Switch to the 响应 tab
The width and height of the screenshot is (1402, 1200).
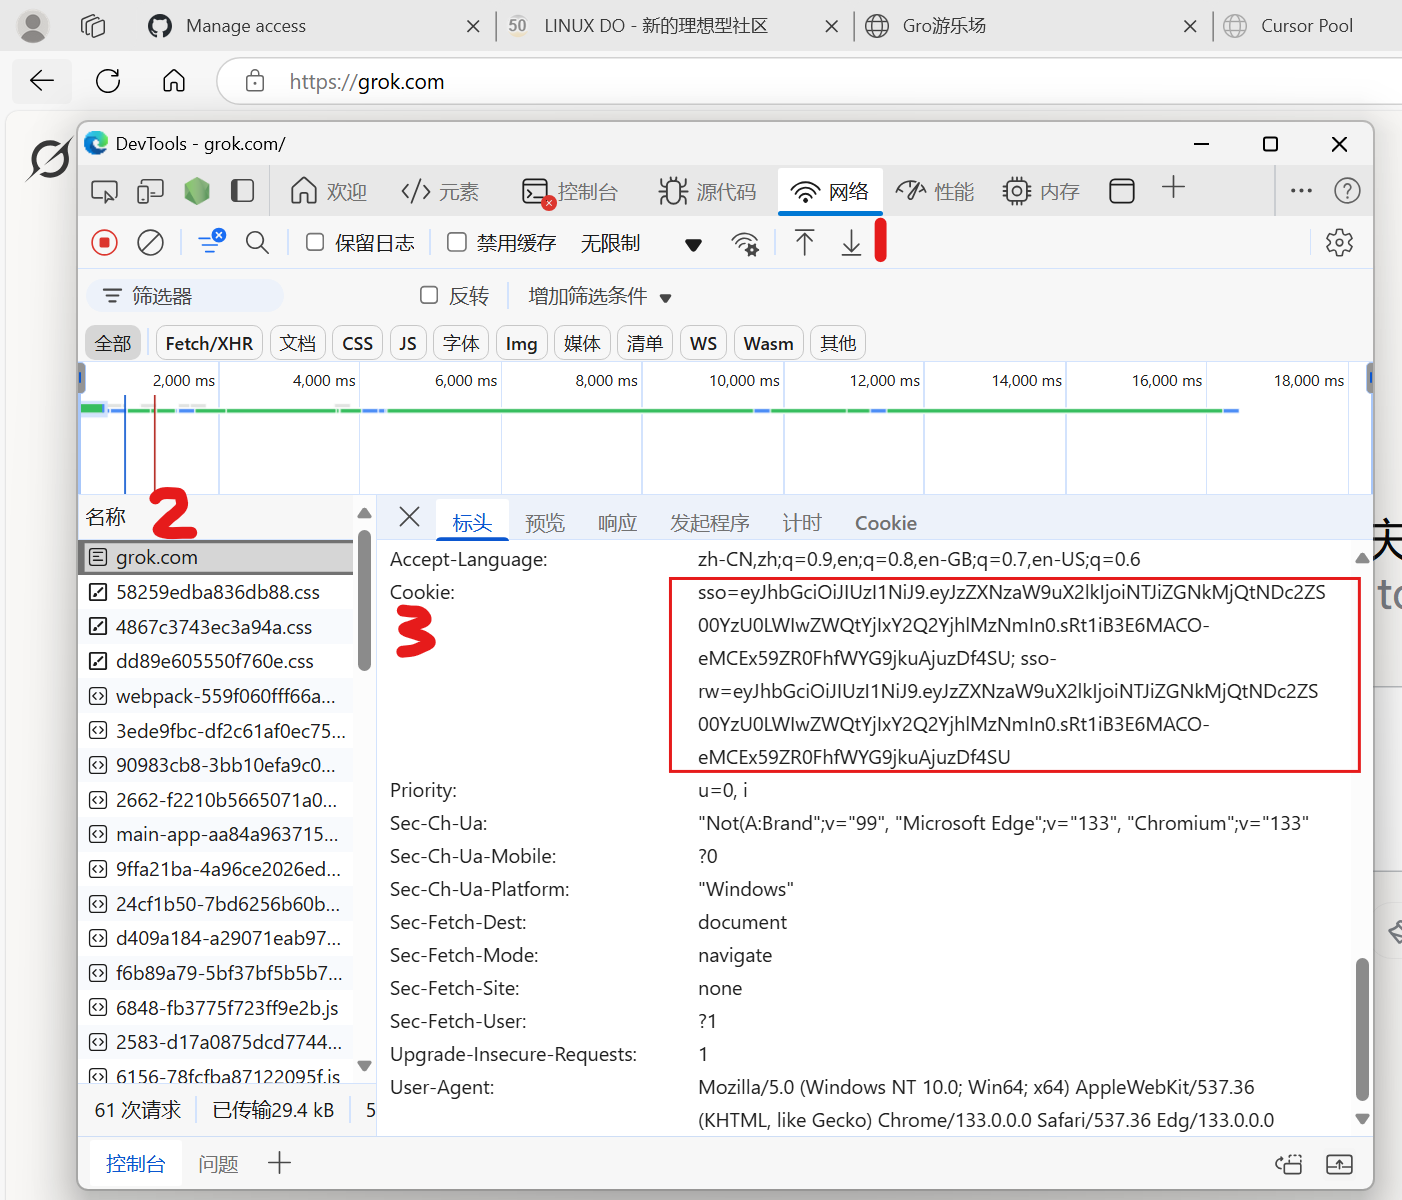pyautogui.click(x=617, y=523)
